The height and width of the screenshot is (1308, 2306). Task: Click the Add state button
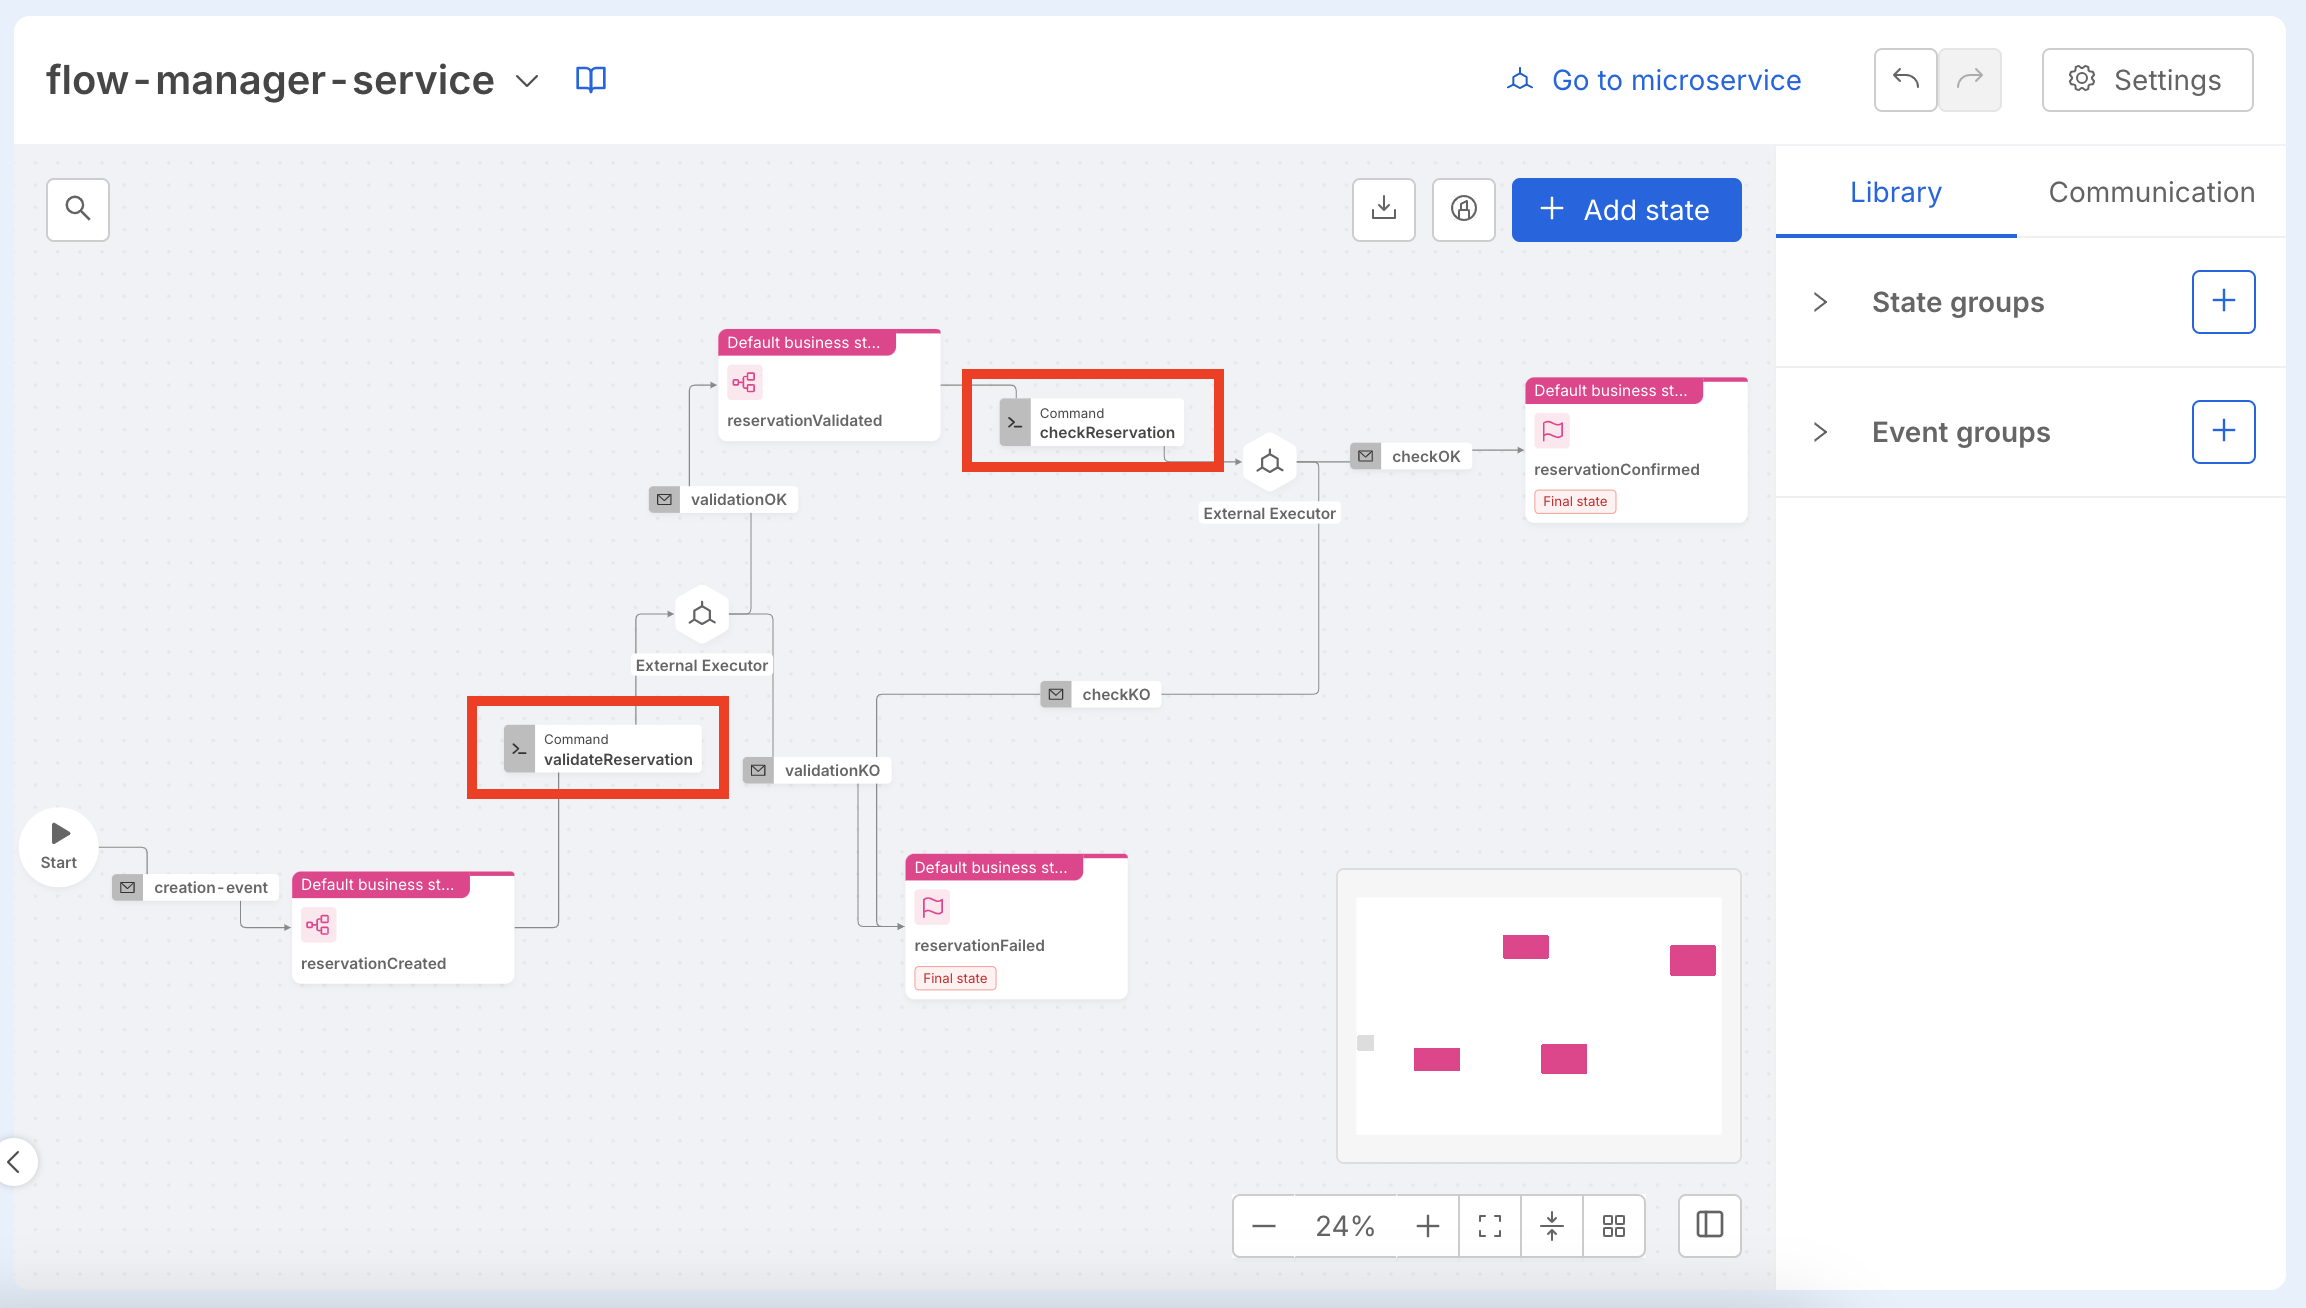(1626, 210)
